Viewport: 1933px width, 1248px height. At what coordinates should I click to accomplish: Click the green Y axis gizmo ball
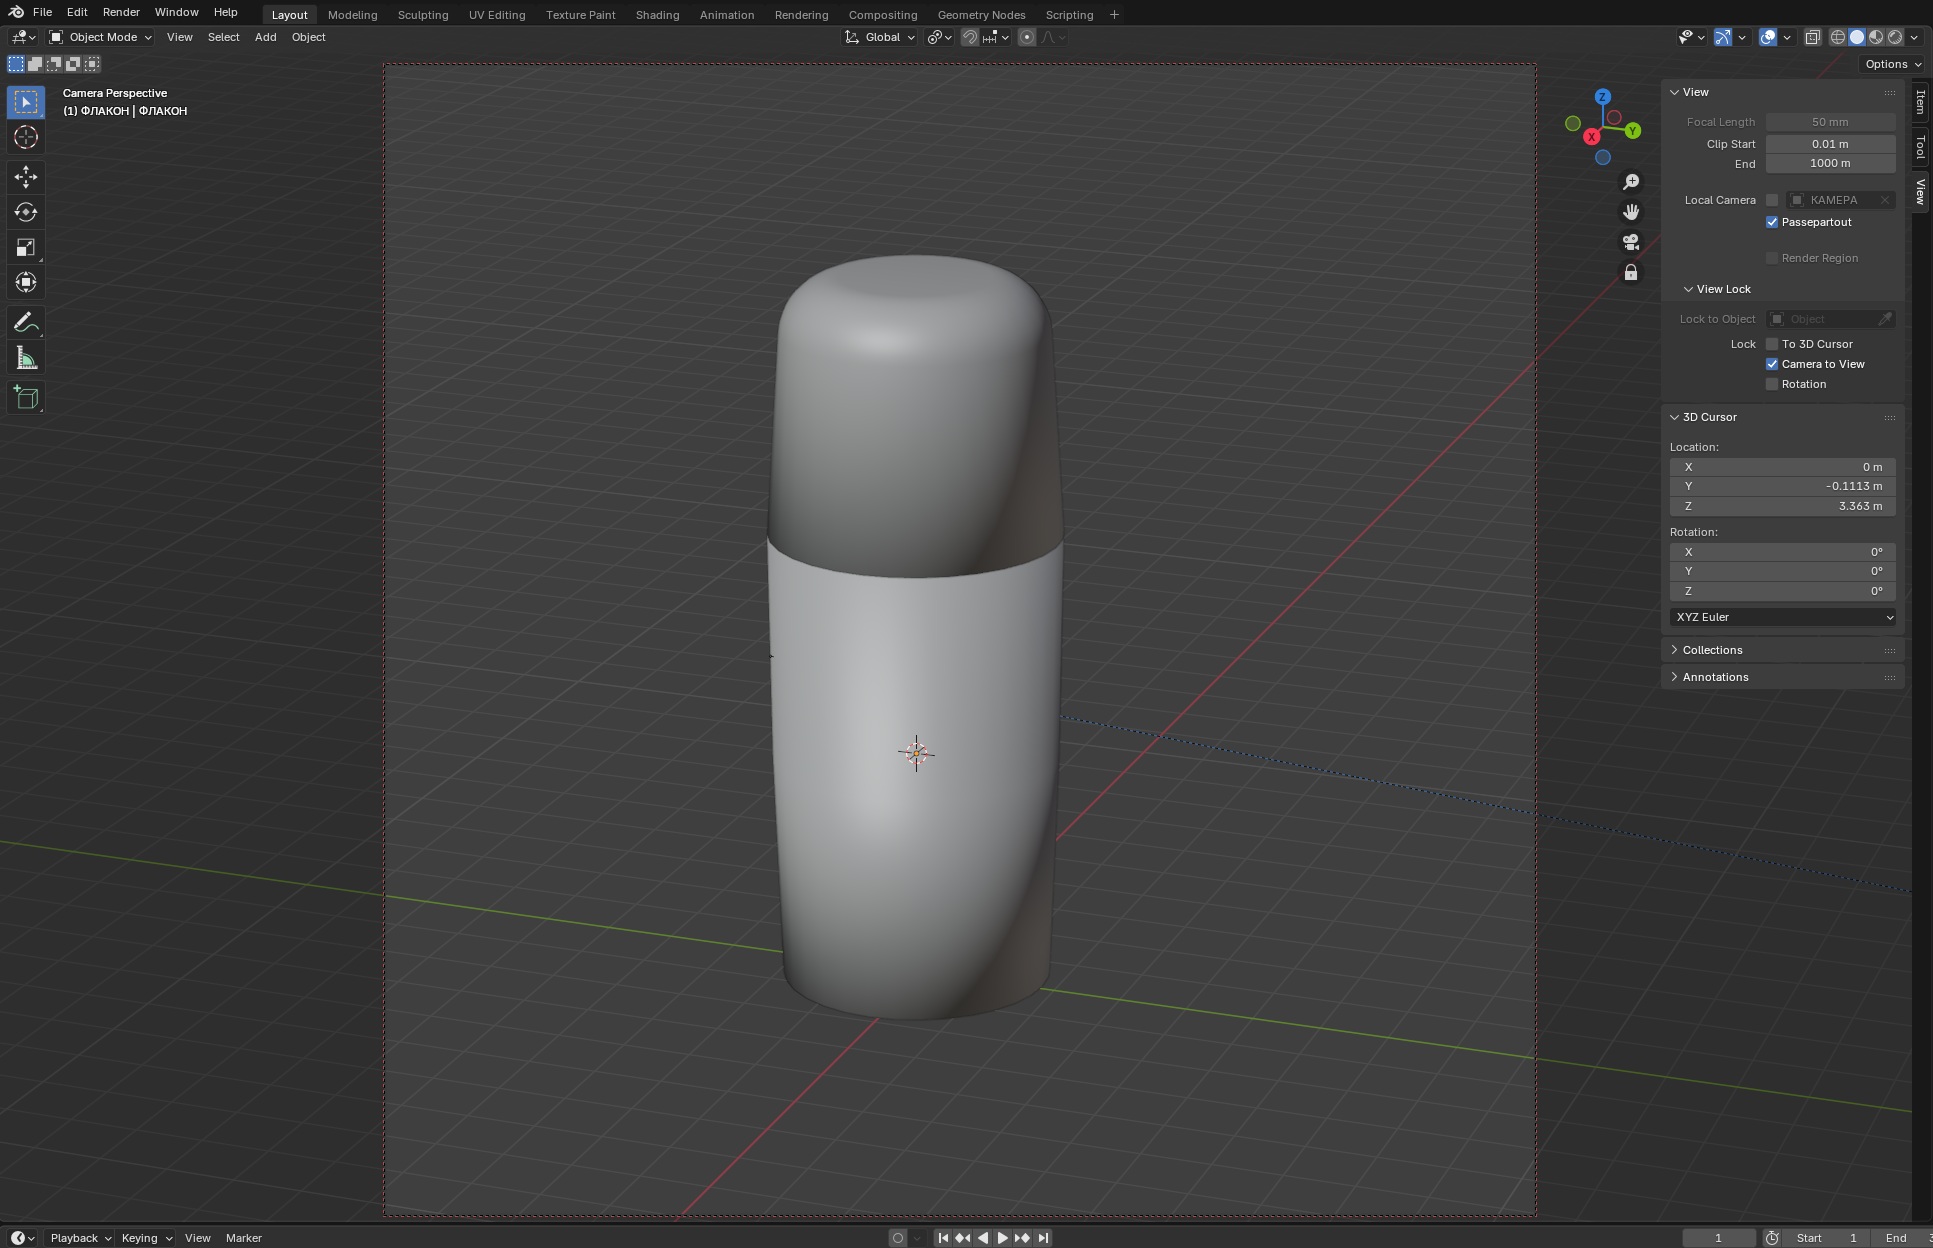1633,131
